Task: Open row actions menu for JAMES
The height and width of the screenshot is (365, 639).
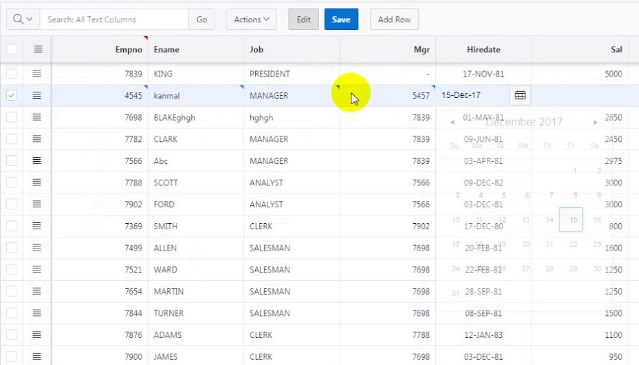Action: click(37, 356)
